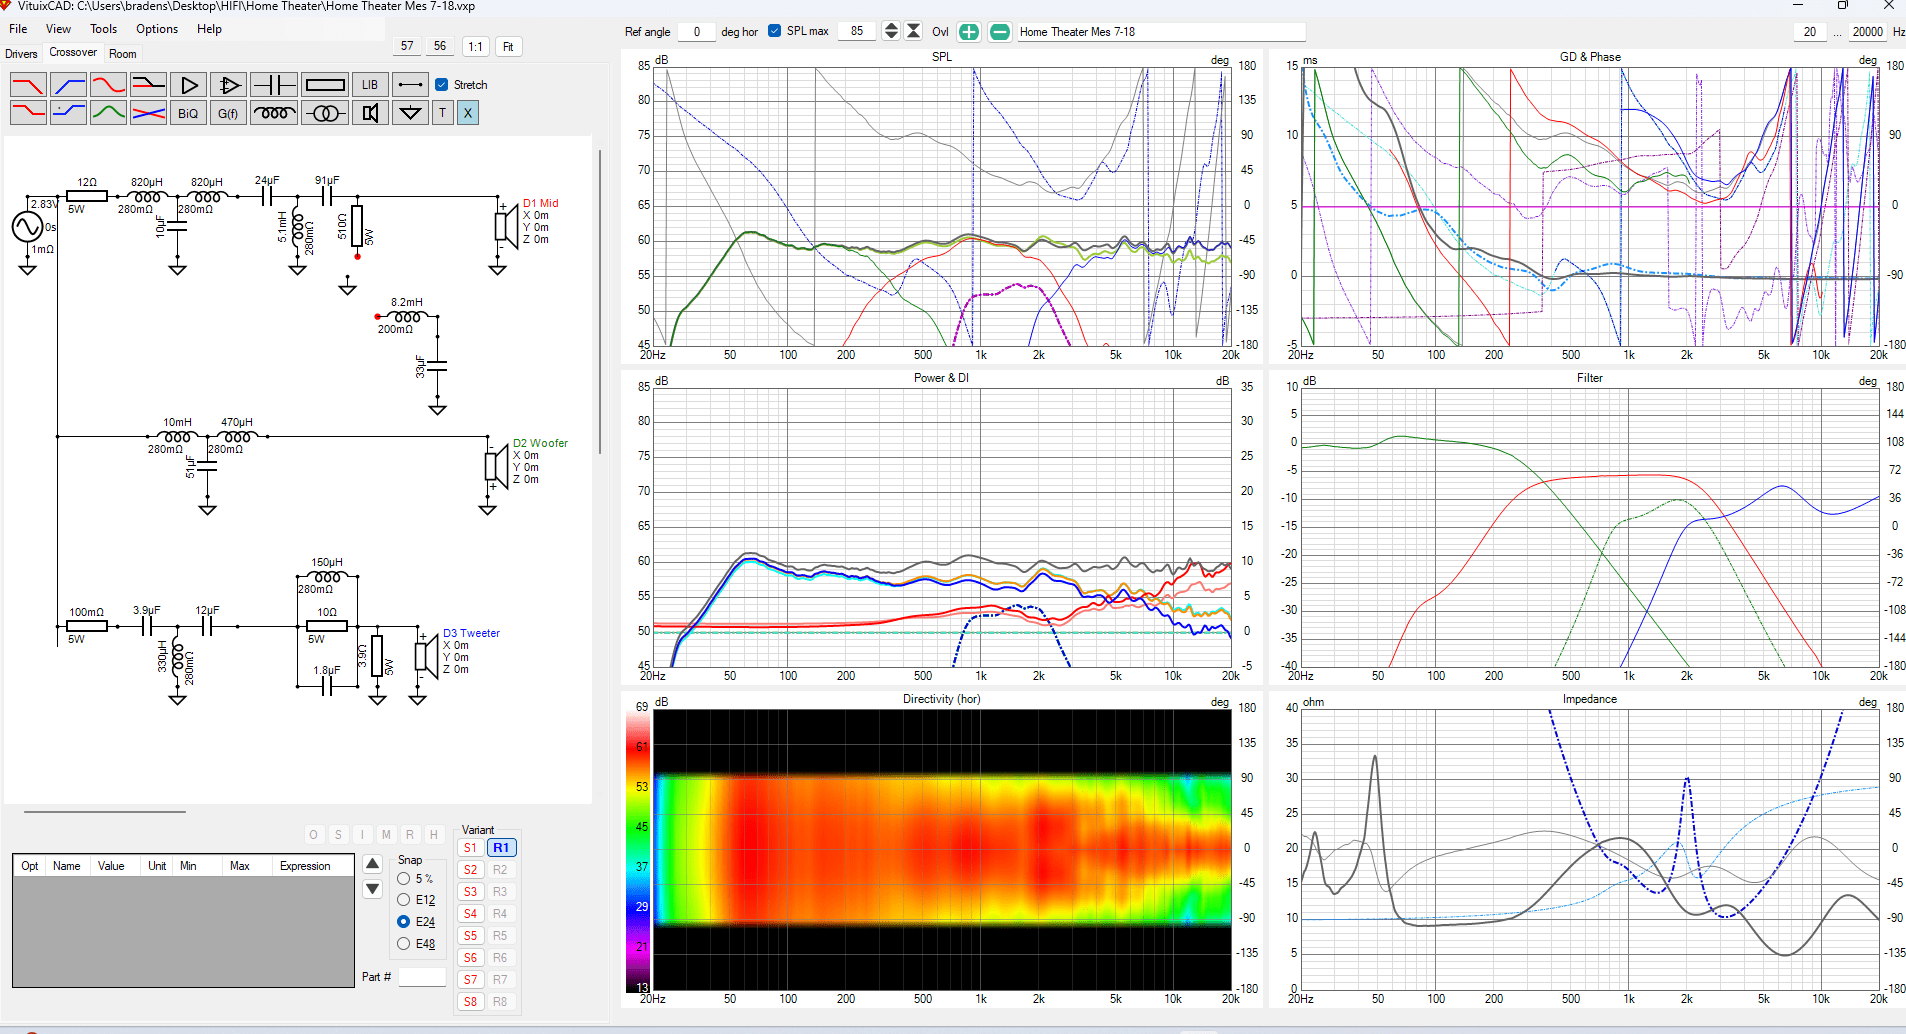Click the 56 button
Screen dimensions: 1906x1034
(x=440, y=46)
